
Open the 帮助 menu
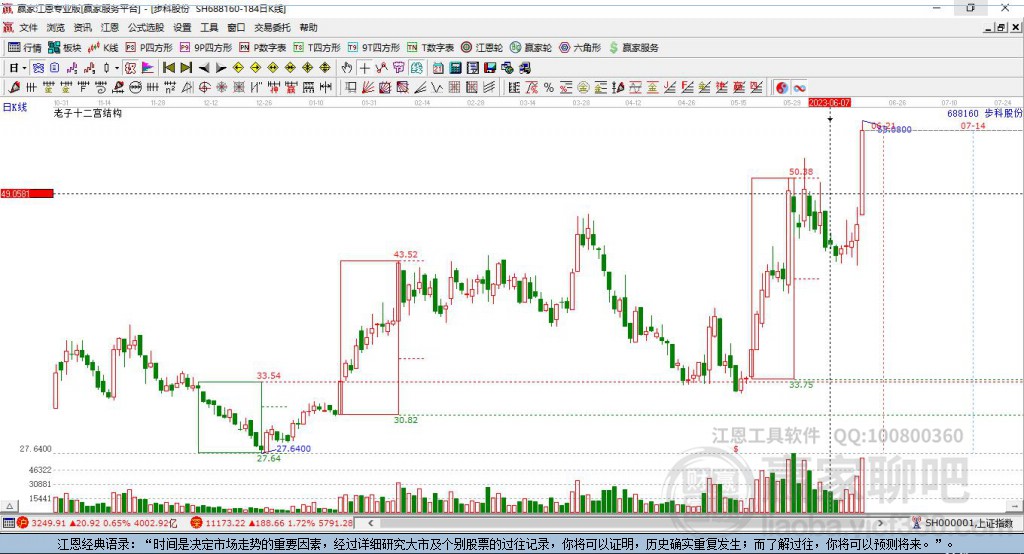pos(308,27)
